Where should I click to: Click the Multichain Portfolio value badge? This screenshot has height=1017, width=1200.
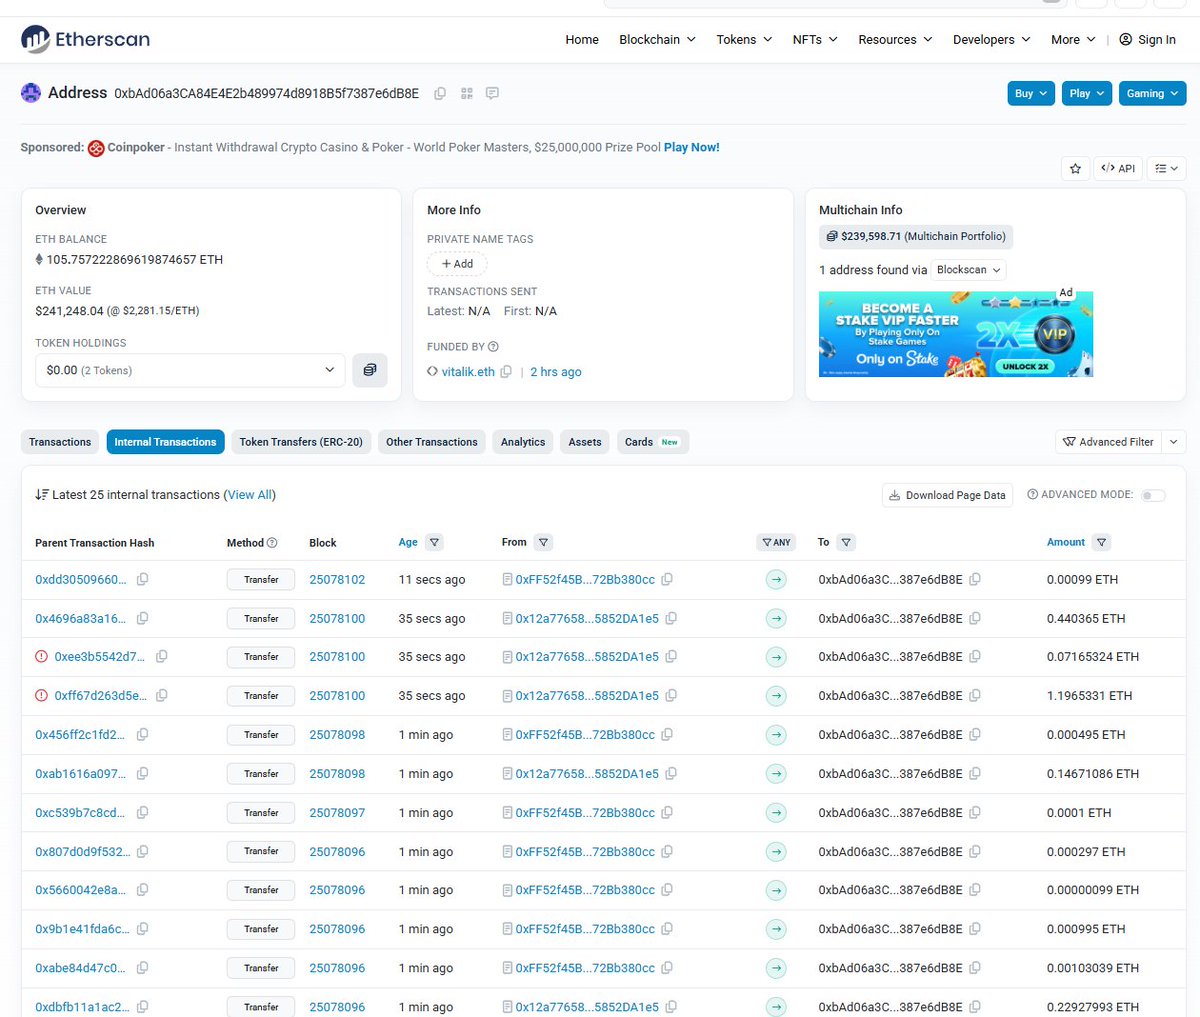point(916,237)
